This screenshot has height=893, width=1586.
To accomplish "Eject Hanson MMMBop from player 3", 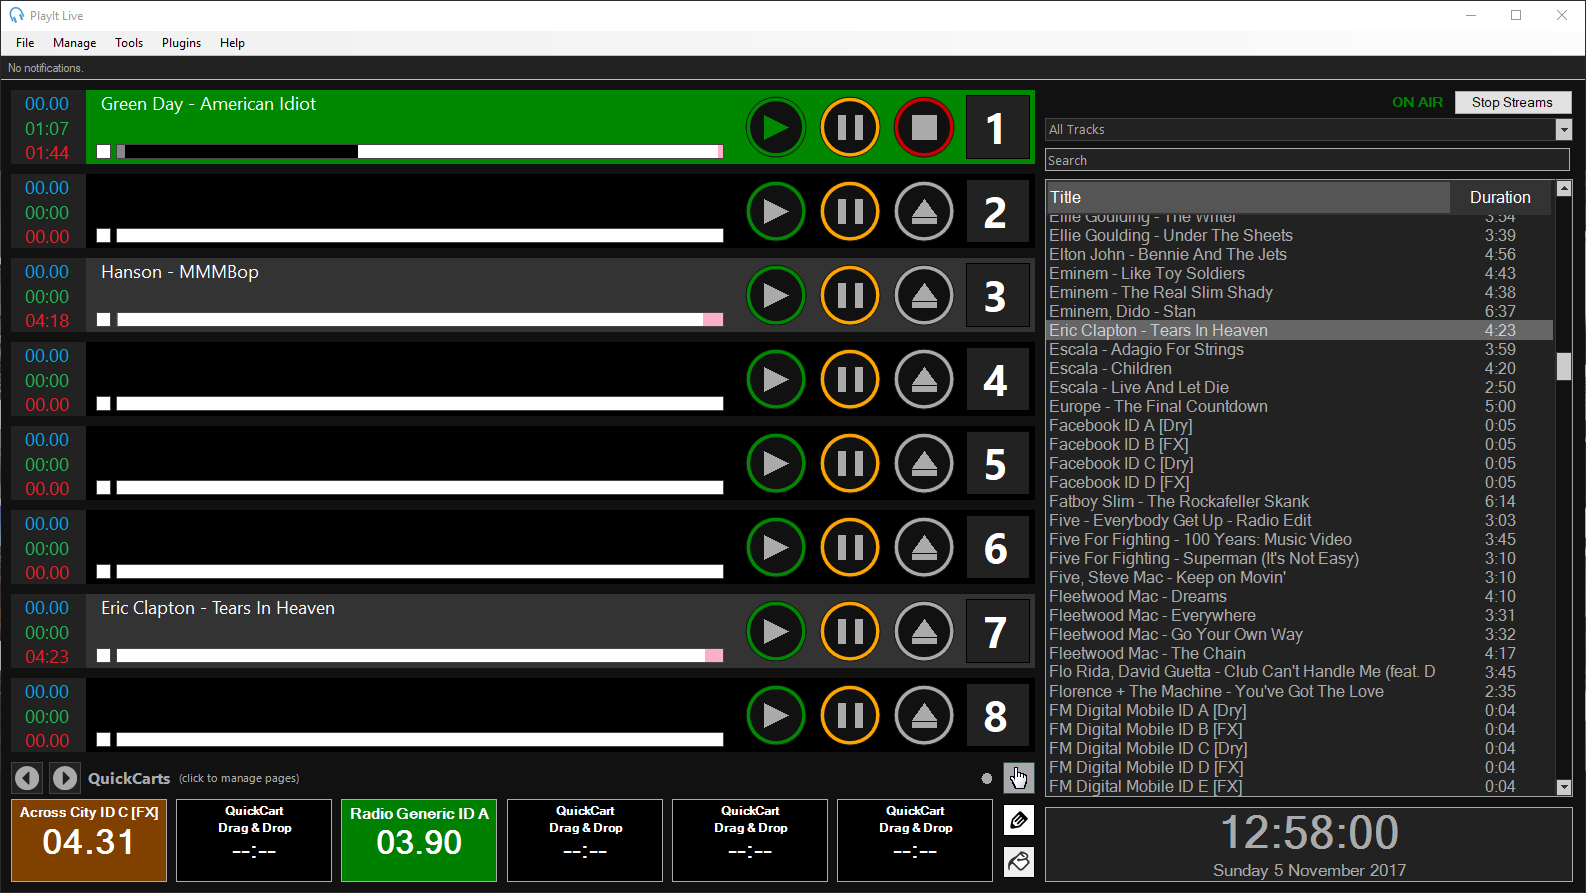I will click(924, 296).
